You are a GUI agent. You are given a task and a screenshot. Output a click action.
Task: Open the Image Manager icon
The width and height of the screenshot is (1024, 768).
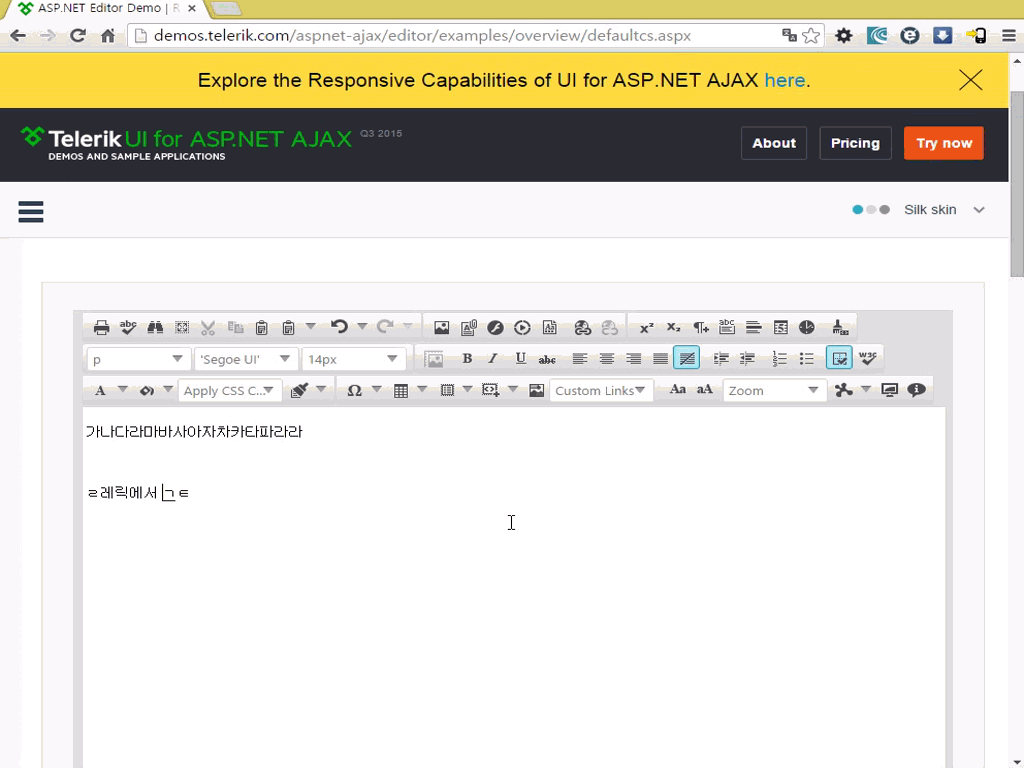(x=441, y=327)
